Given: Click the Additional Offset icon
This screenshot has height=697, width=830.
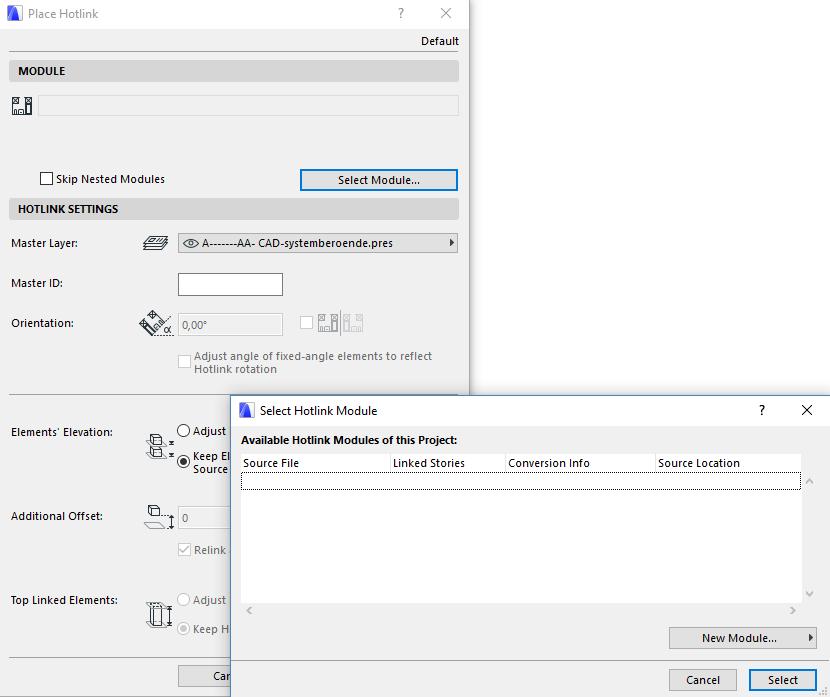Looking at the screenshot, I should tap(159, 517).
